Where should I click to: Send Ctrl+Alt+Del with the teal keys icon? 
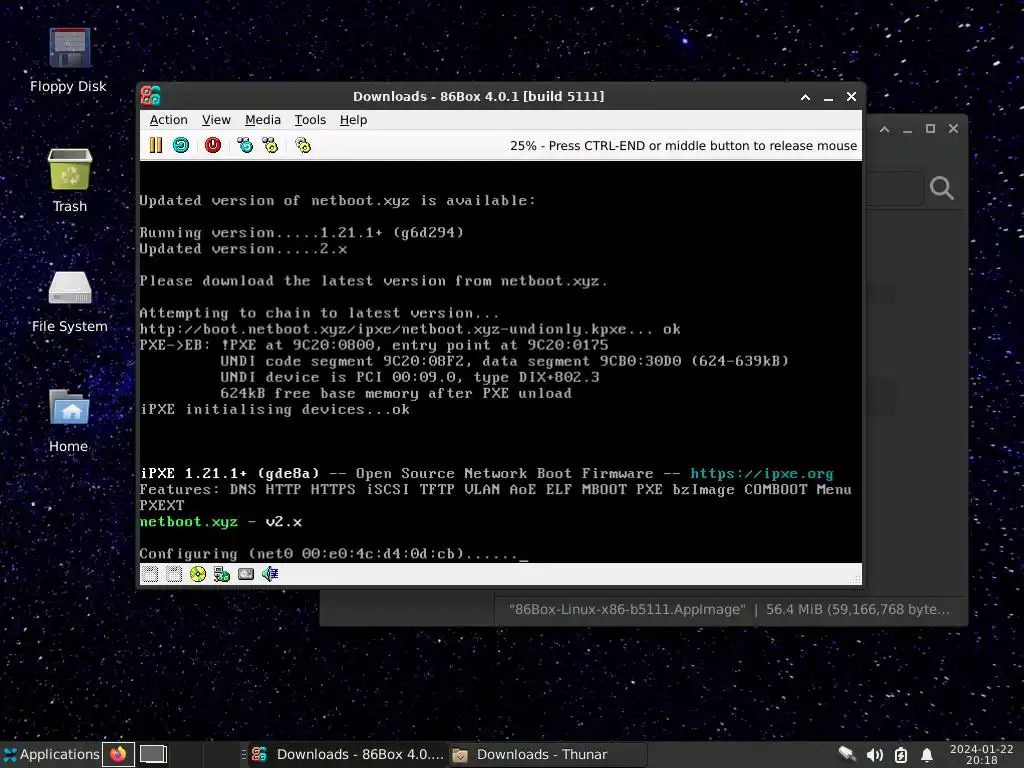(245, 145)
